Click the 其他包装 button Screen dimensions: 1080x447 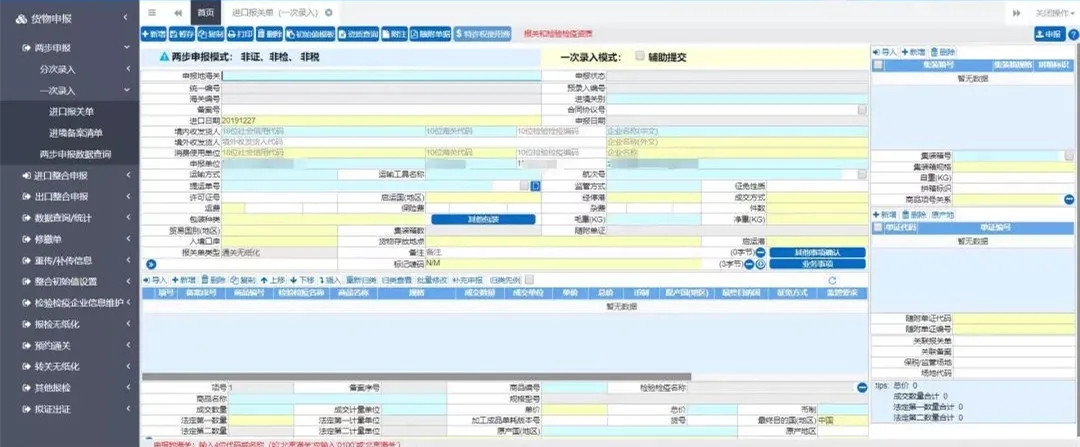pos(483,218)
